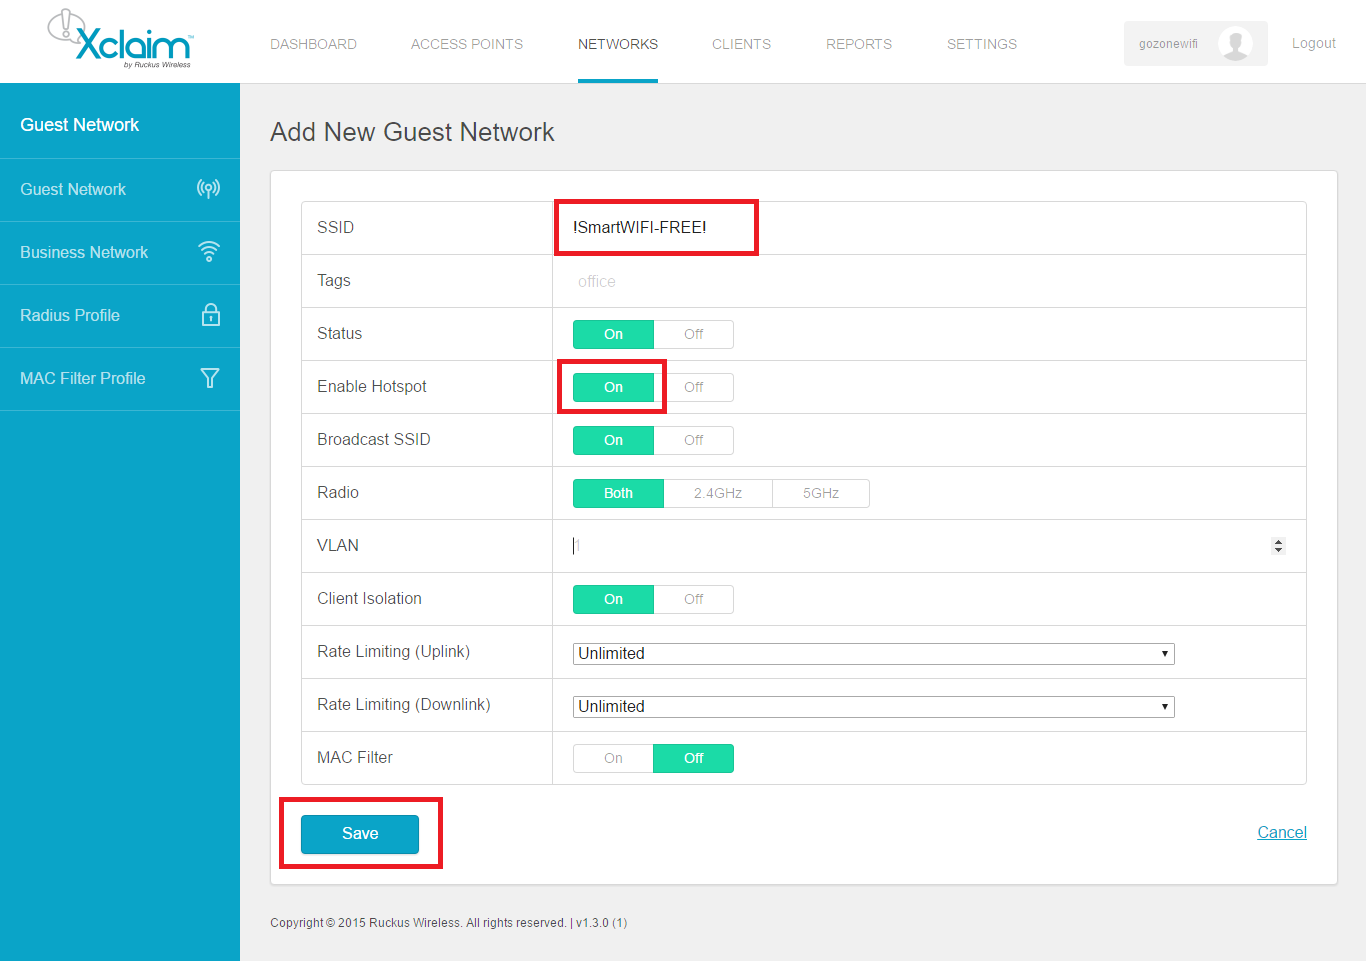Open the Rate Limiting (Uplink) dropdown
Screen dimensions: 1366x961
click(874, 653)
